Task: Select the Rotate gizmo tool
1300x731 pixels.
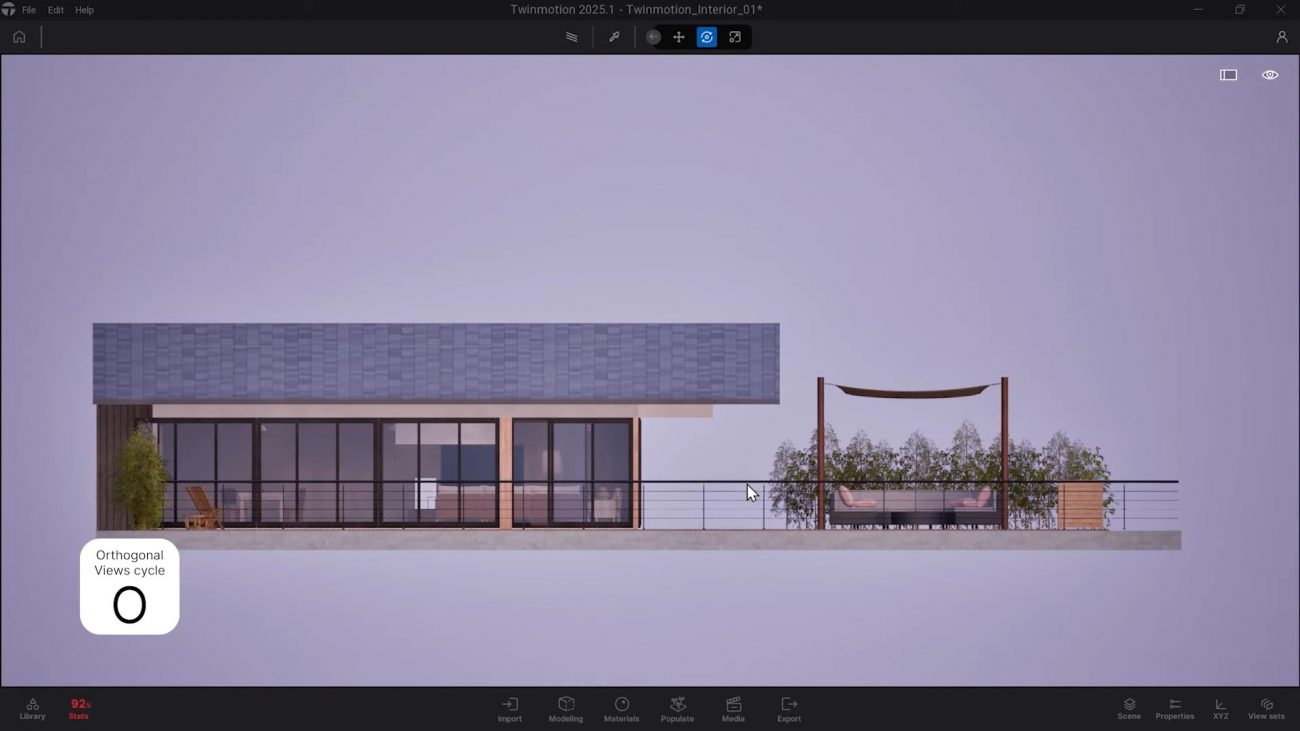Action: coord(707,37)
